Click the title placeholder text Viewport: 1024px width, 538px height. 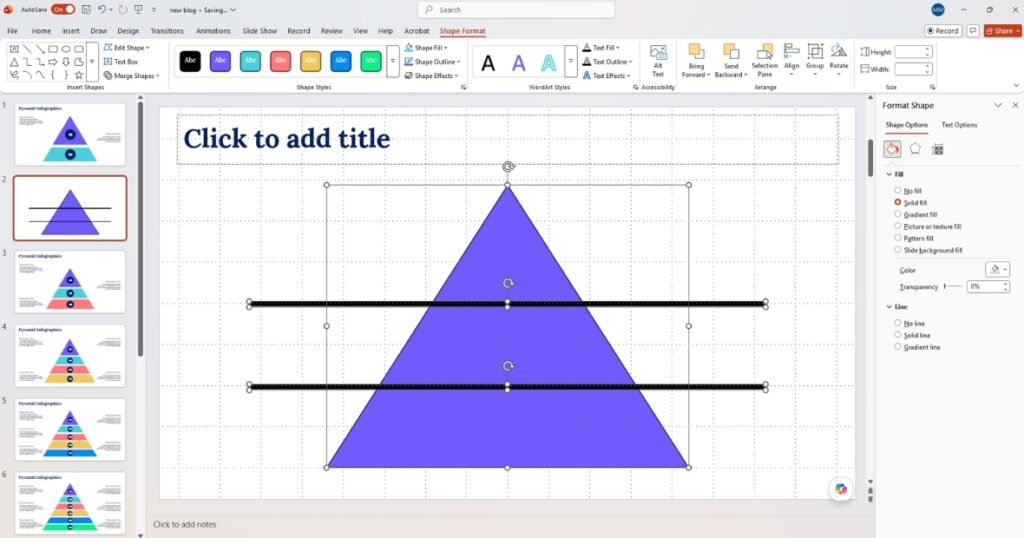(287, 138)
